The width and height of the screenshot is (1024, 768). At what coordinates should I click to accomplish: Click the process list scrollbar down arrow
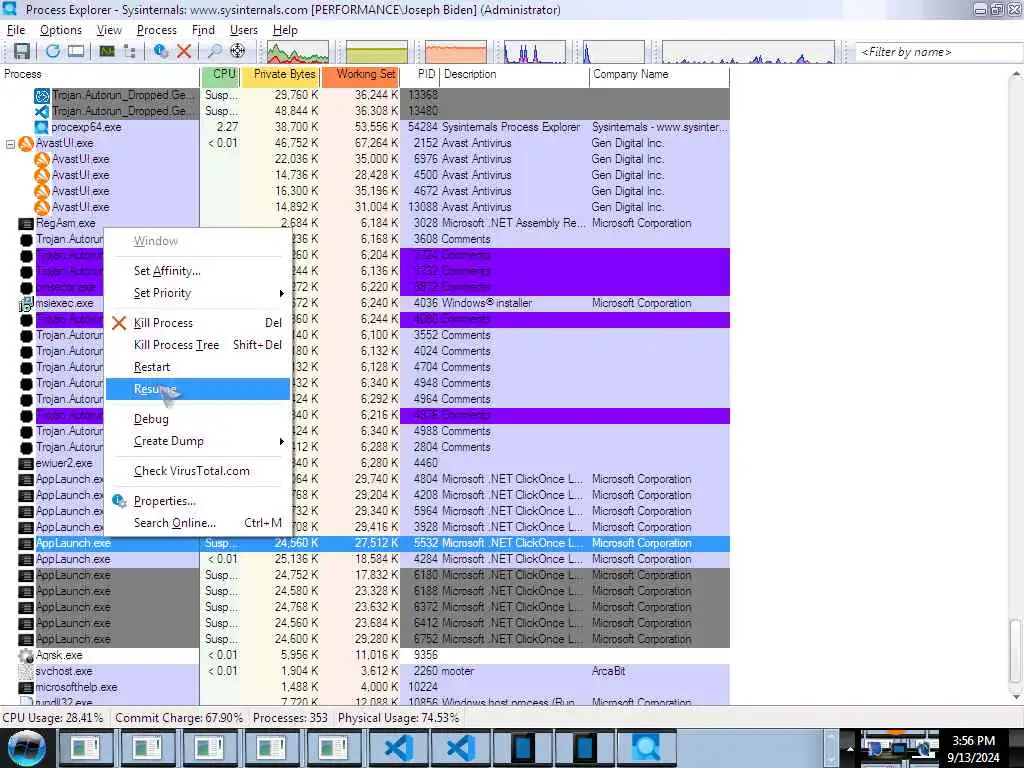[x=1016, y=697]
